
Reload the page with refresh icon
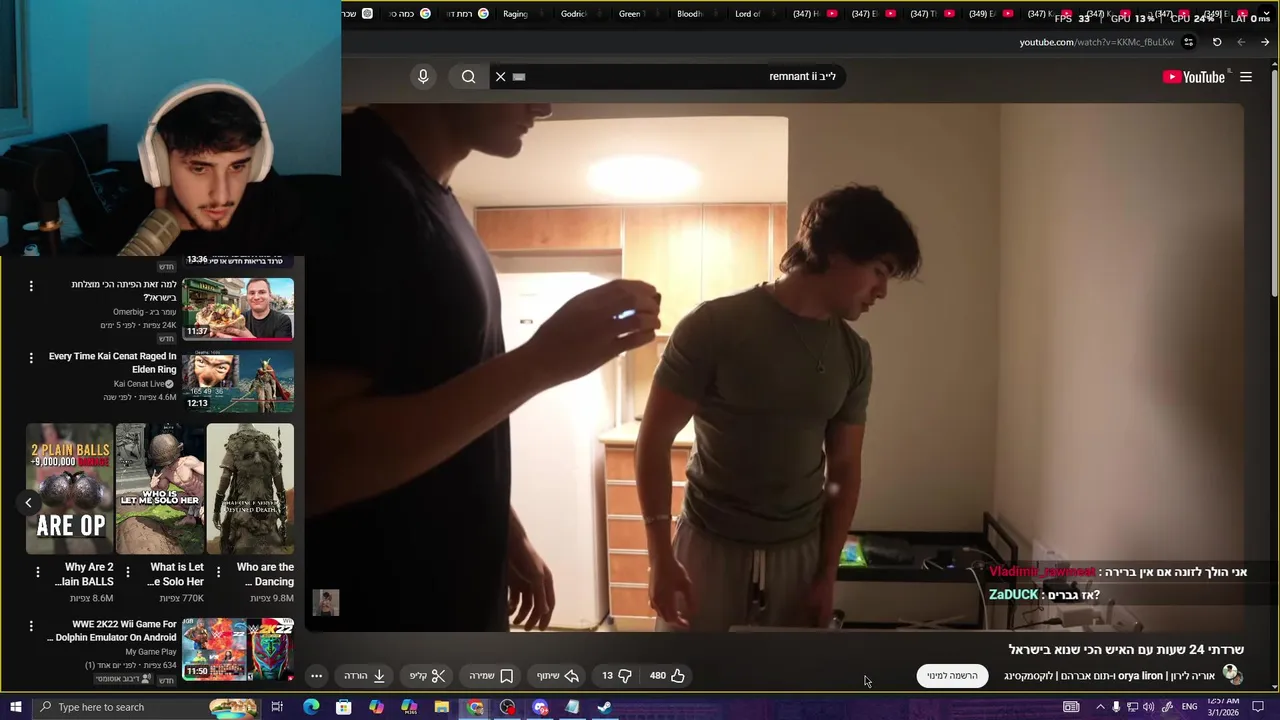point(1217,42)
